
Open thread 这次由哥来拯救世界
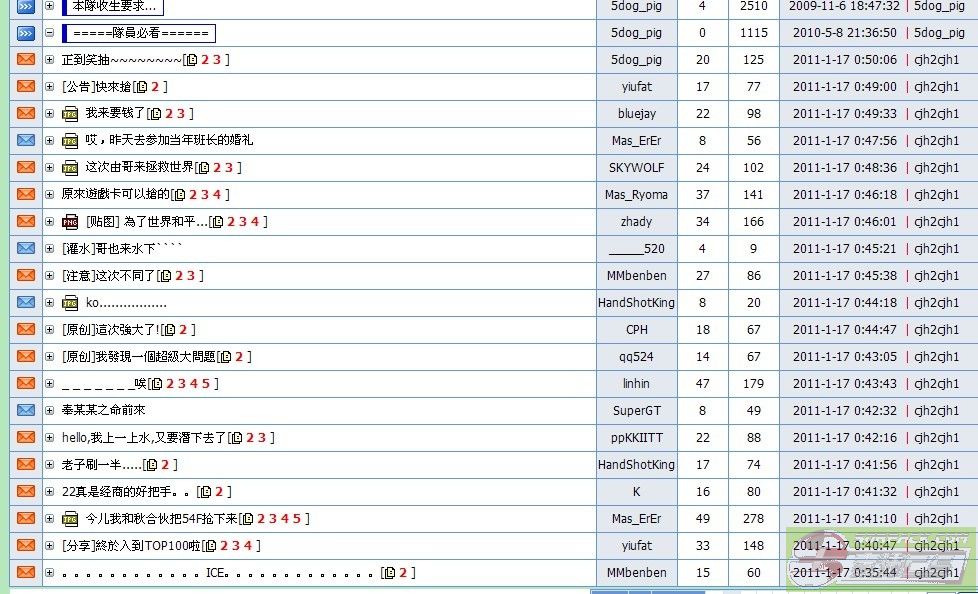(139, 167)
